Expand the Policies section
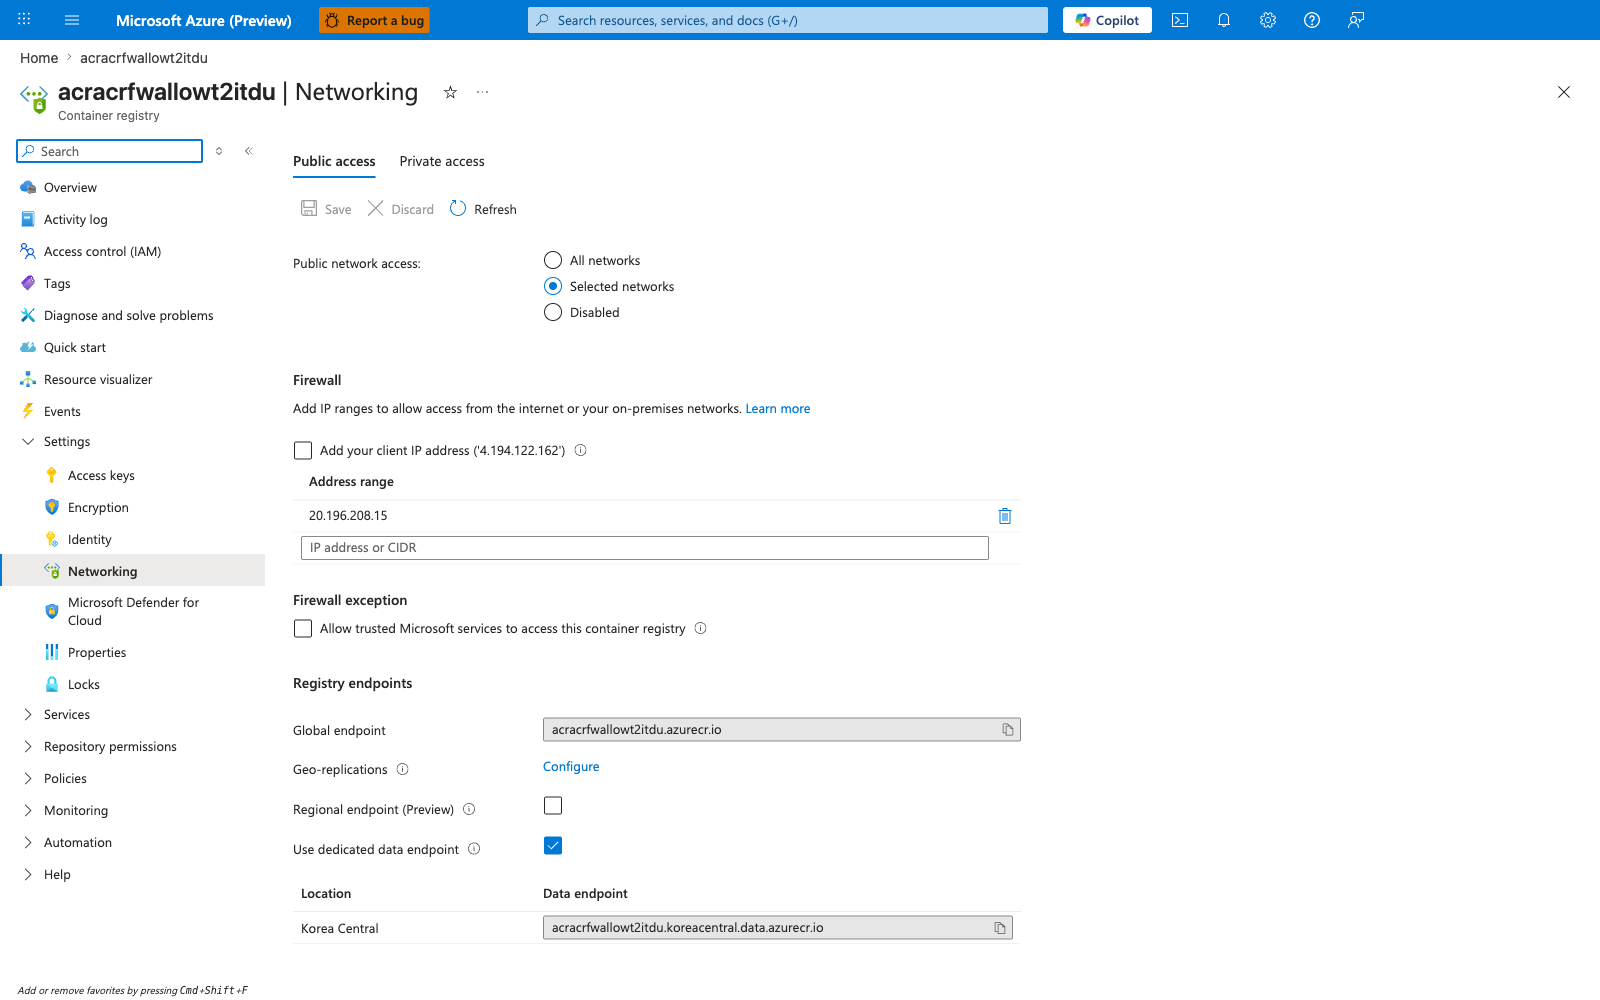The width and height of the screenshot is (1600, 1000). (x=28, y=778)
